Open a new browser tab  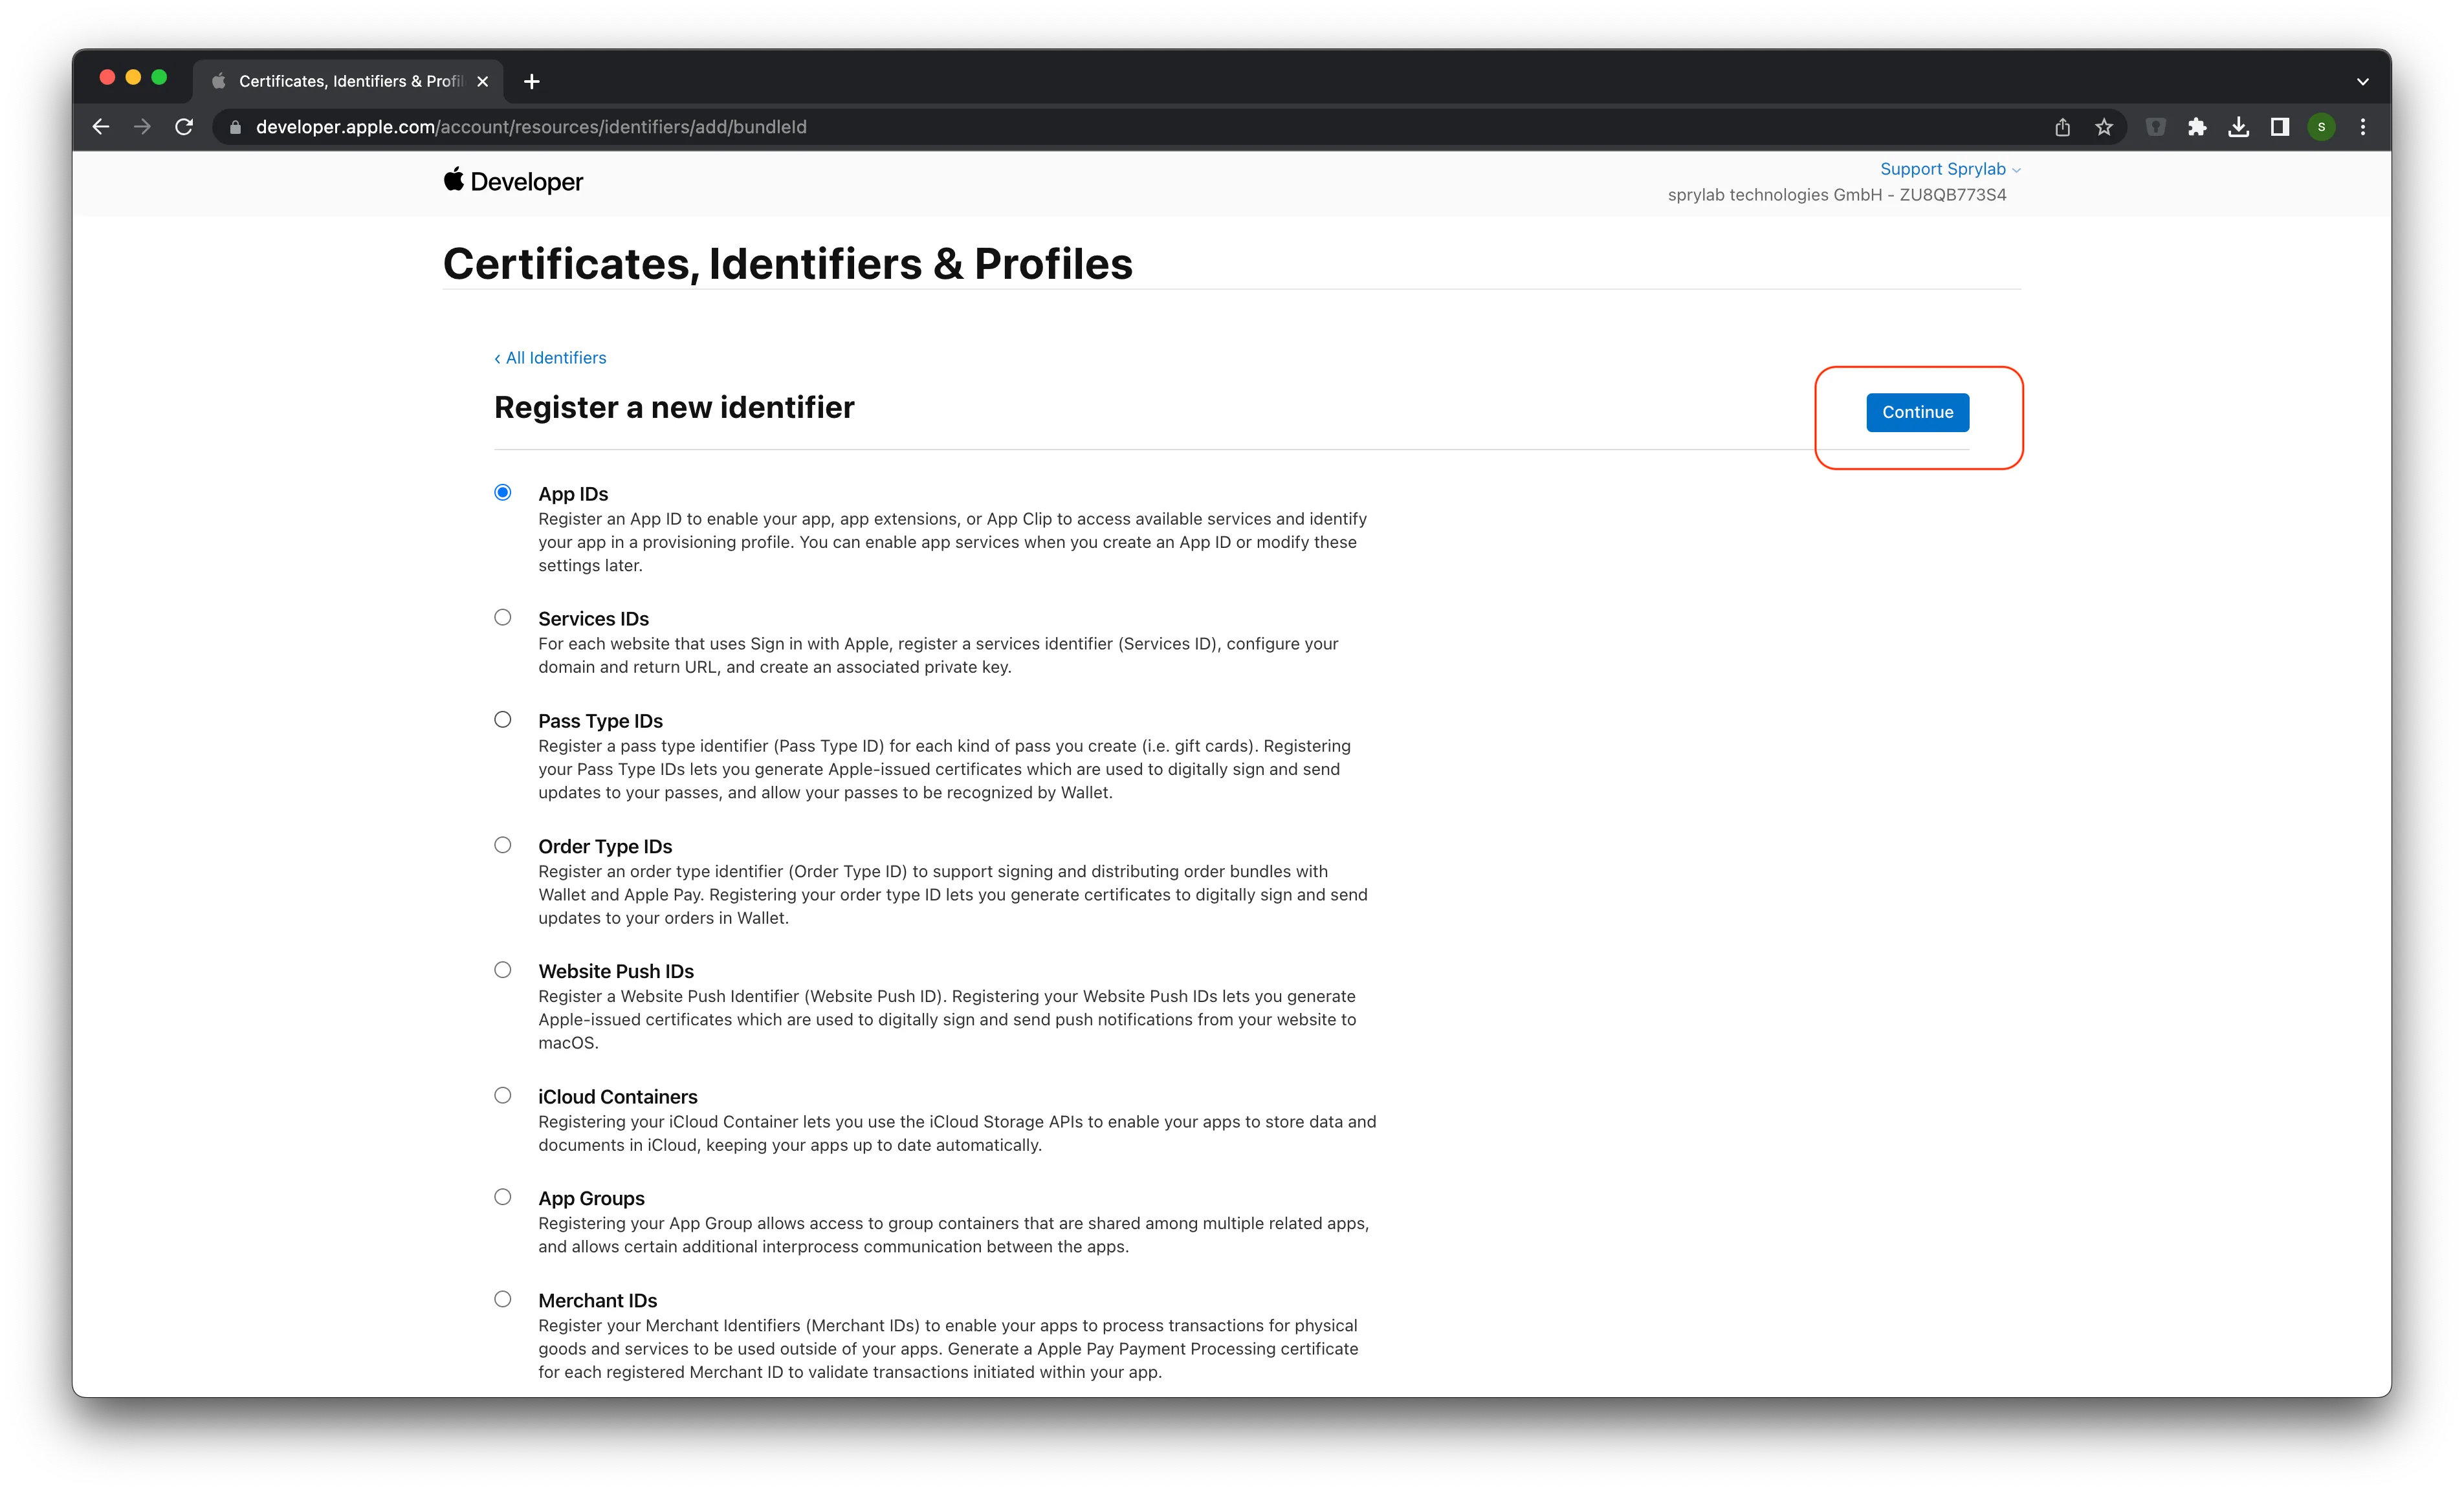pos(532,81)
